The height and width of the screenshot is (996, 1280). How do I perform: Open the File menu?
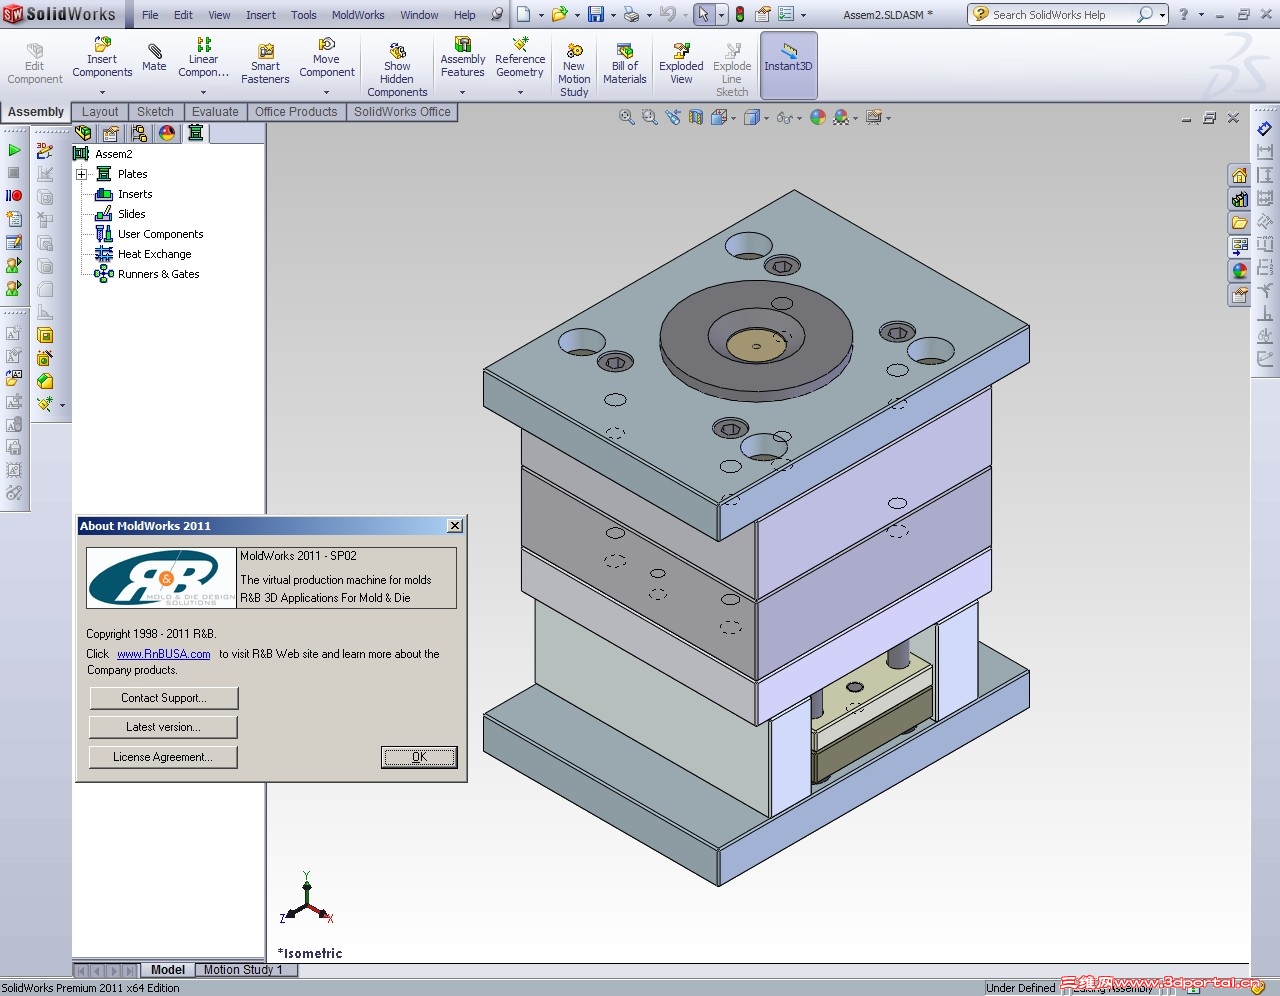pos(150,15)
